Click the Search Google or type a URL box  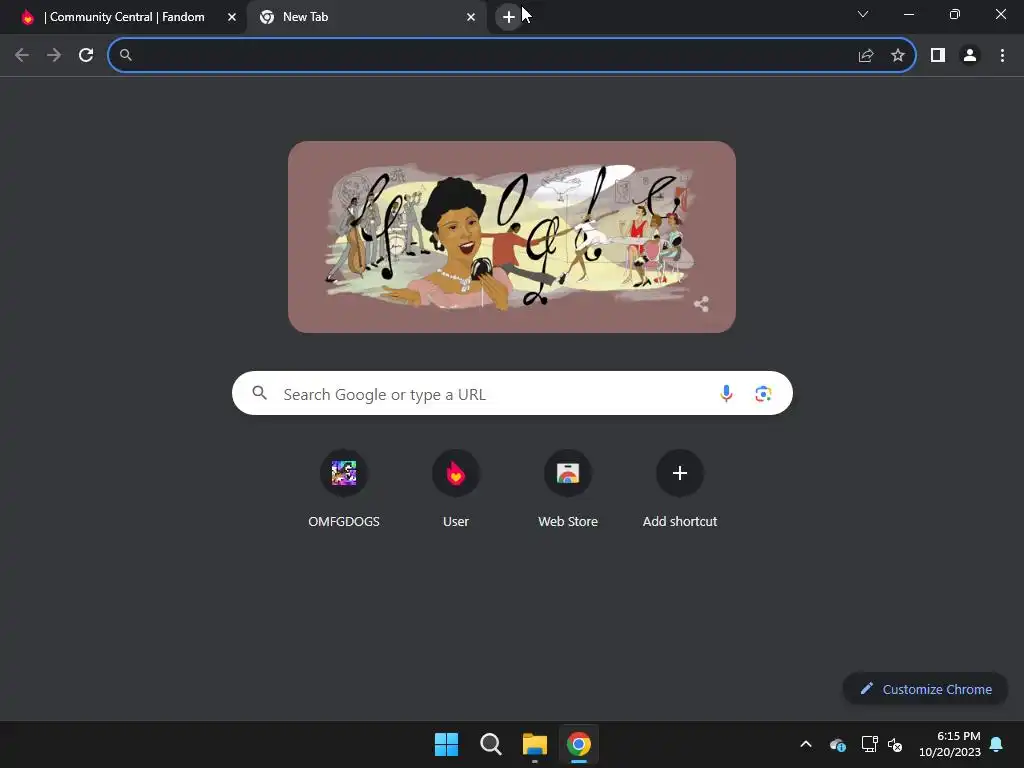pos(512,393)
